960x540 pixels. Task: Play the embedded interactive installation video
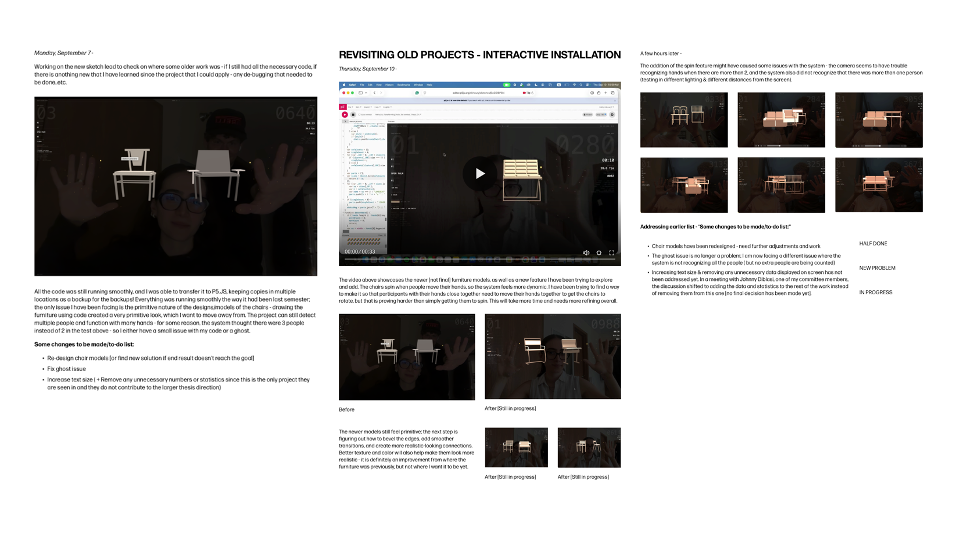pyautogui.click(x=480, y=173)
